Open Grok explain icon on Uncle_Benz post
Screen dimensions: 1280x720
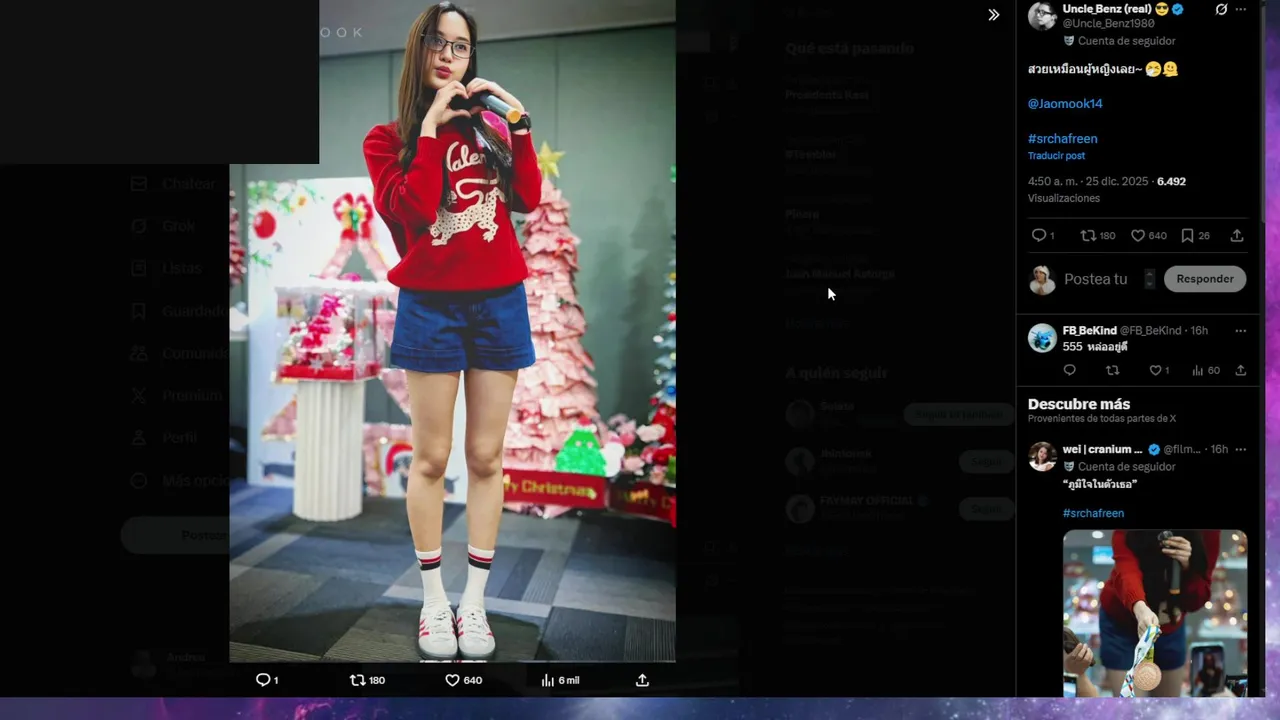tap(1221, 10)
